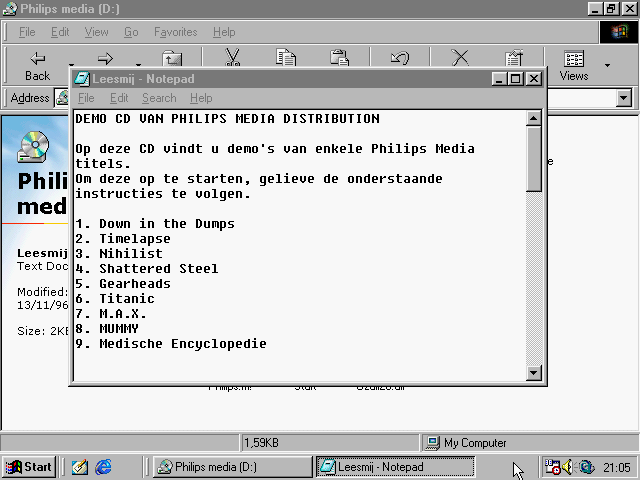Click the Paste clipboard toolbar icon

tap(340, 59)
